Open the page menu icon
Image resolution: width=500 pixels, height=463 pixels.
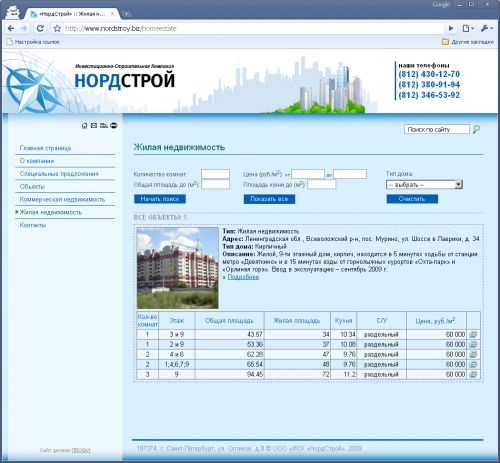468,28
